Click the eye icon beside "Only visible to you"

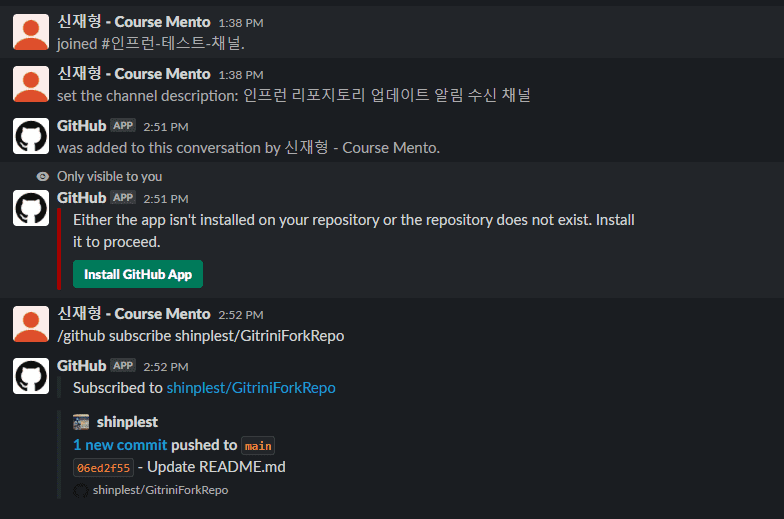pyautogui.click(x=42, y=176)
